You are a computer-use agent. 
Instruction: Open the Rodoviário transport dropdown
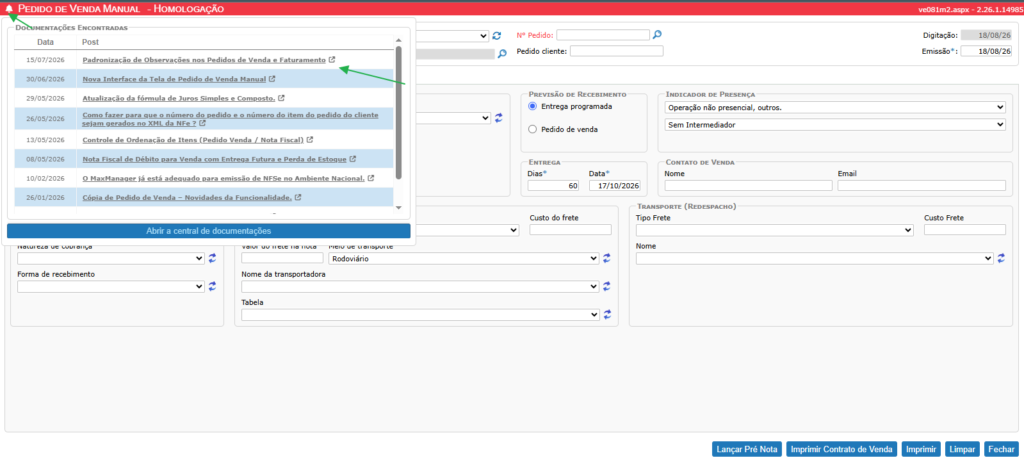click(463, 259)
